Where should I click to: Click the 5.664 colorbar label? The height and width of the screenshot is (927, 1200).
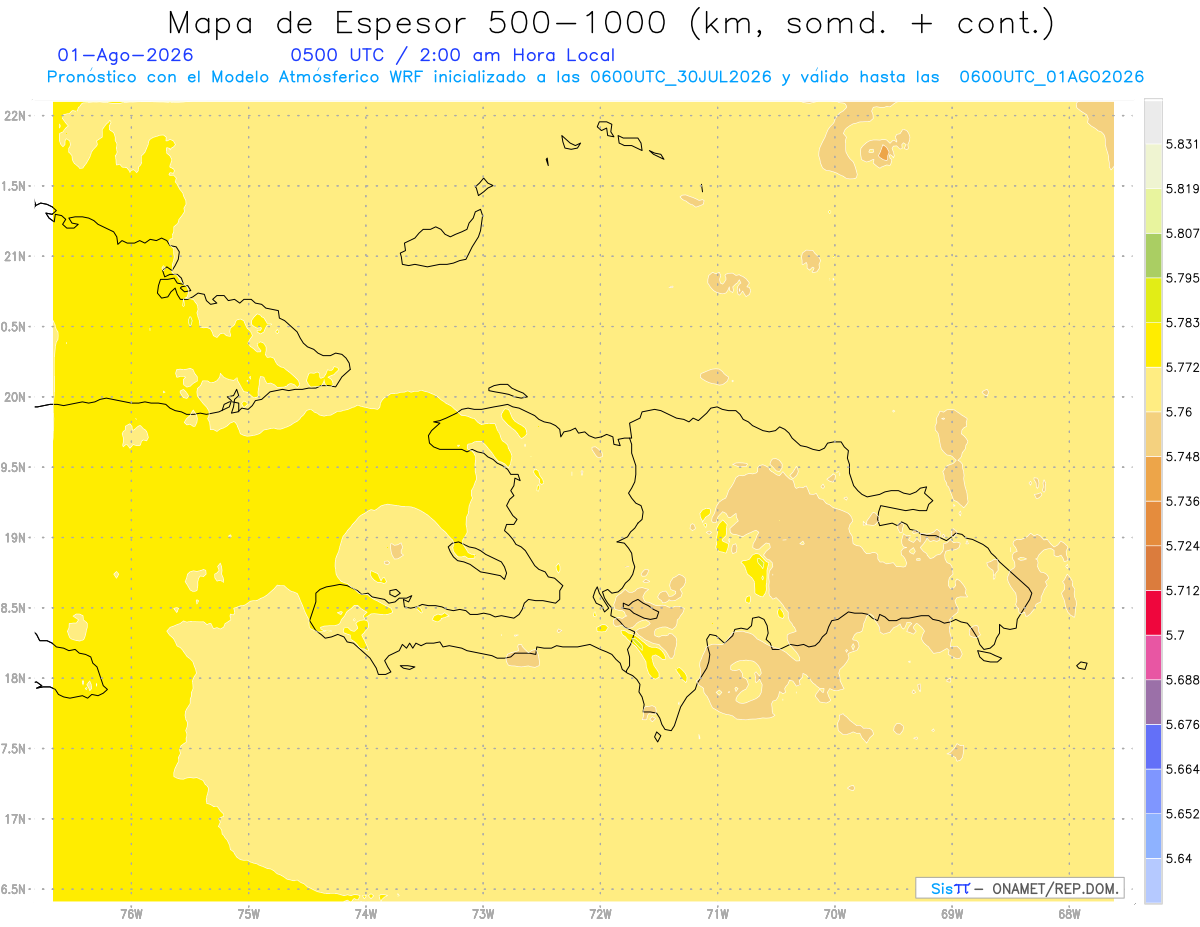tap(1182, 769)
